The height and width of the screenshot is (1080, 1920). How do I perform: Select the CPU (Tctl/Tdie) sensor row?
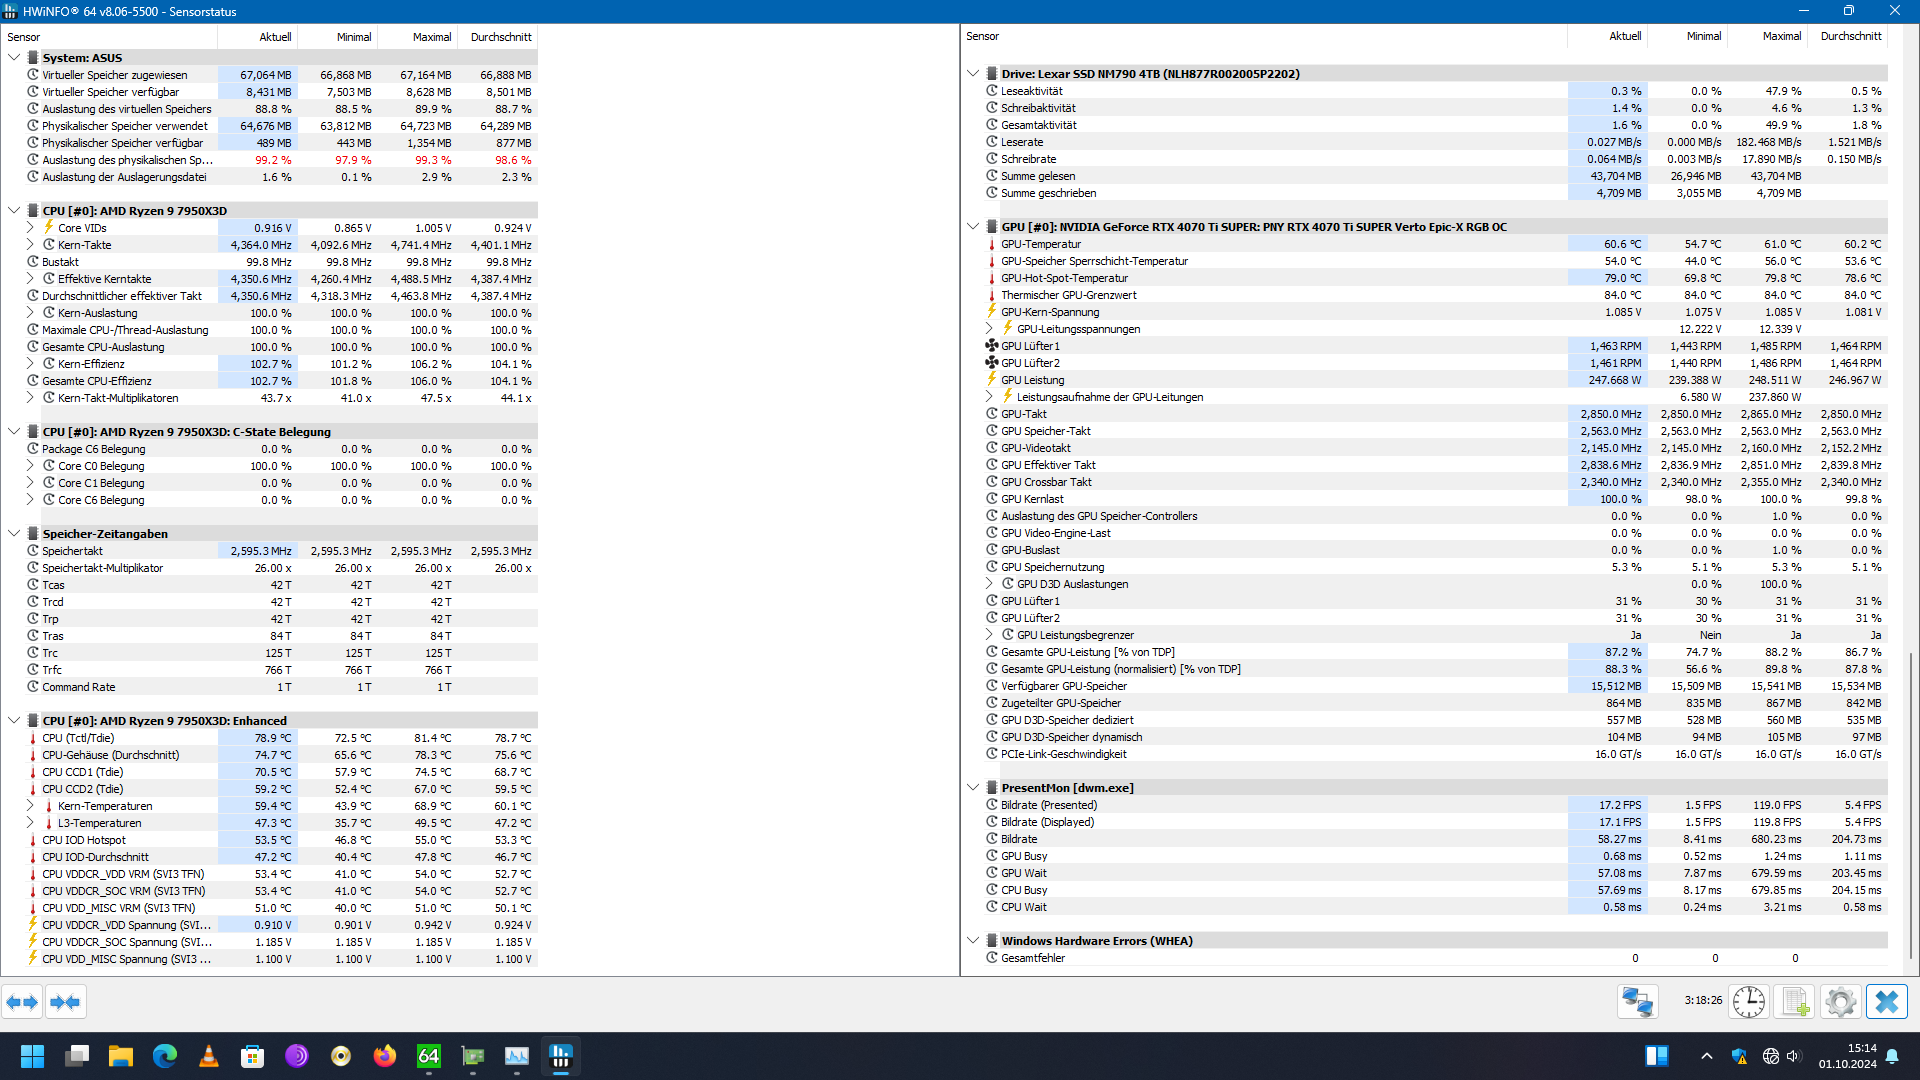pos(78,738)
